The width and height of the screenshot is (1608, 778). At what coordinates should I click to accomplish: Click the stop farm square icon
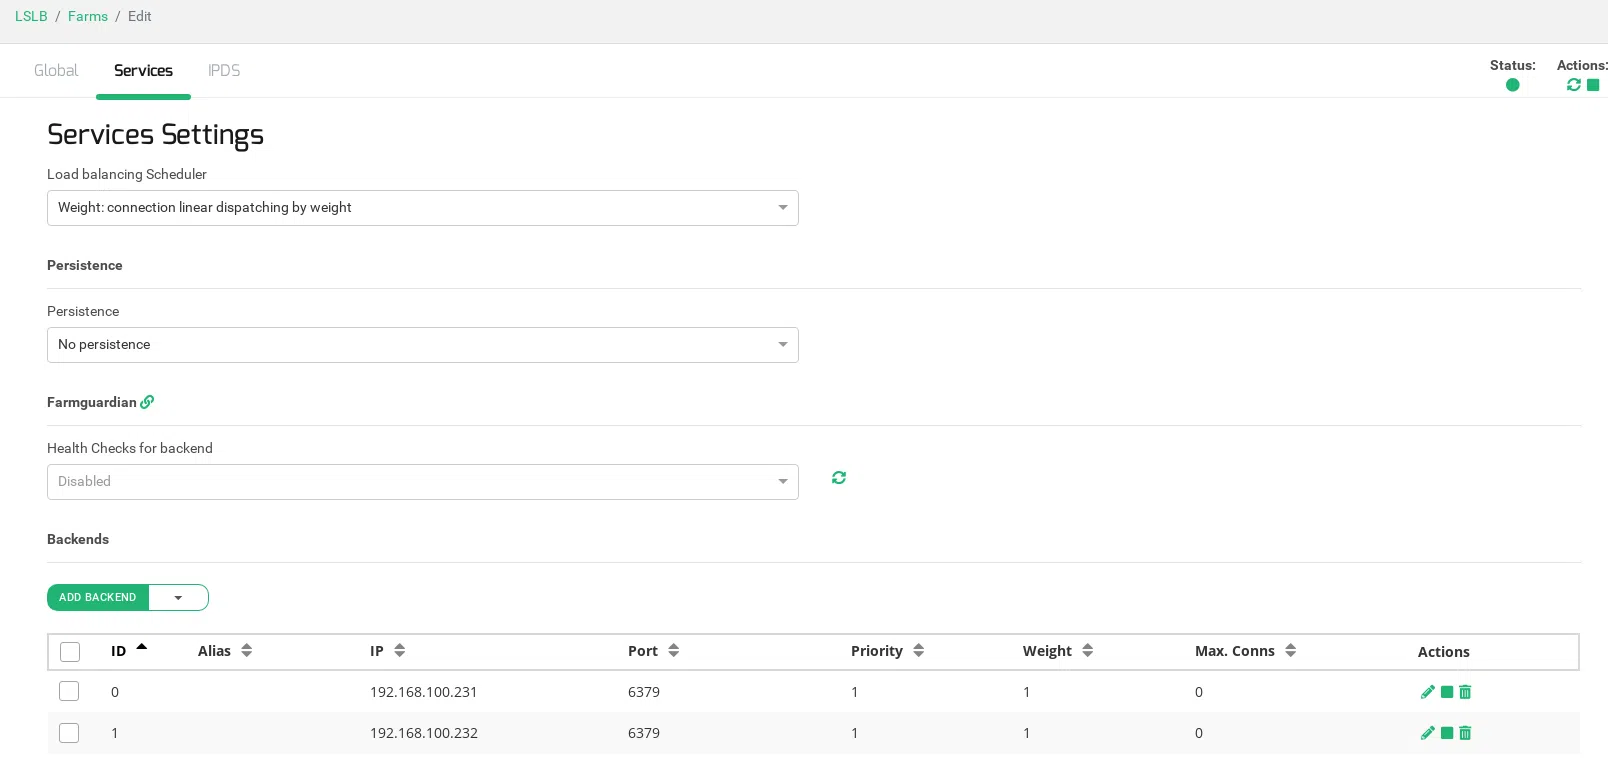[1593, 85]
